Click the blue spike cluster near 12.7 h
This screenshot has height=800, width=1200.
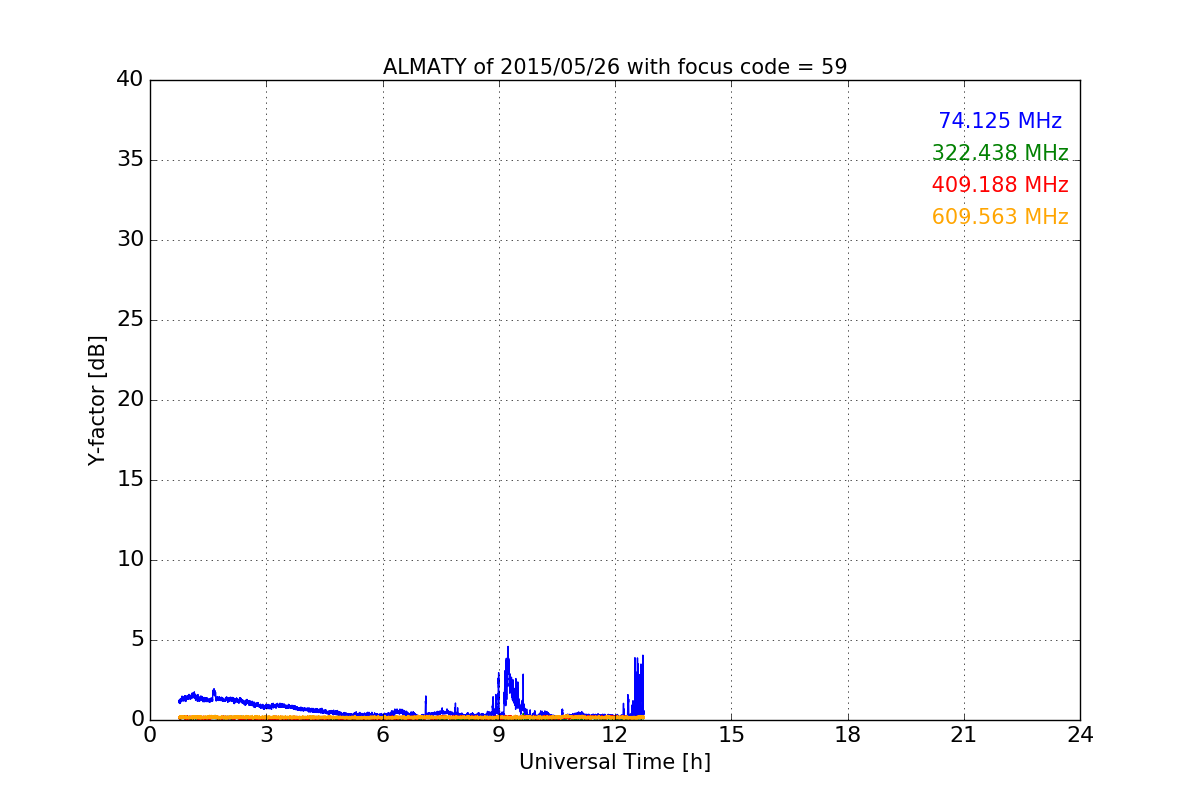tap(638, 685)
